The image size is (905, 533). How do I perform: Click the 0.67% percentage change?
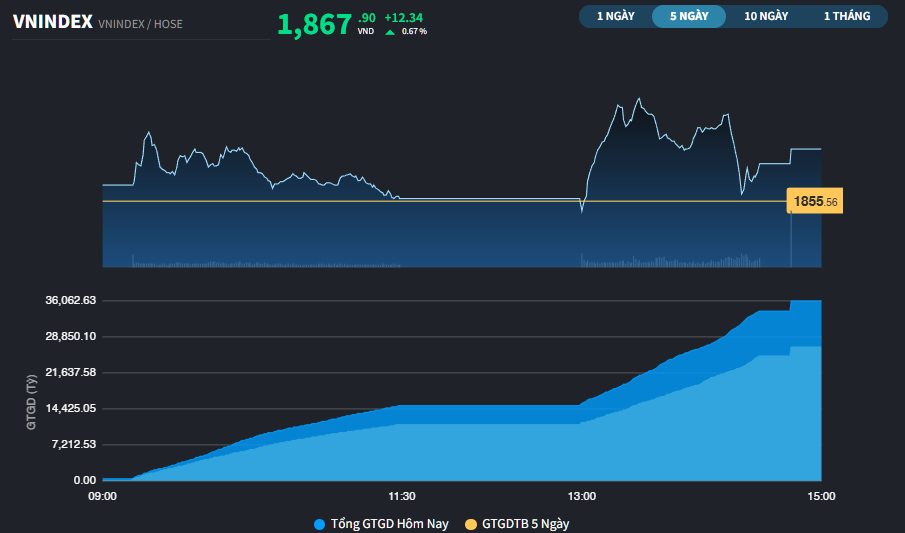[414, 32]
